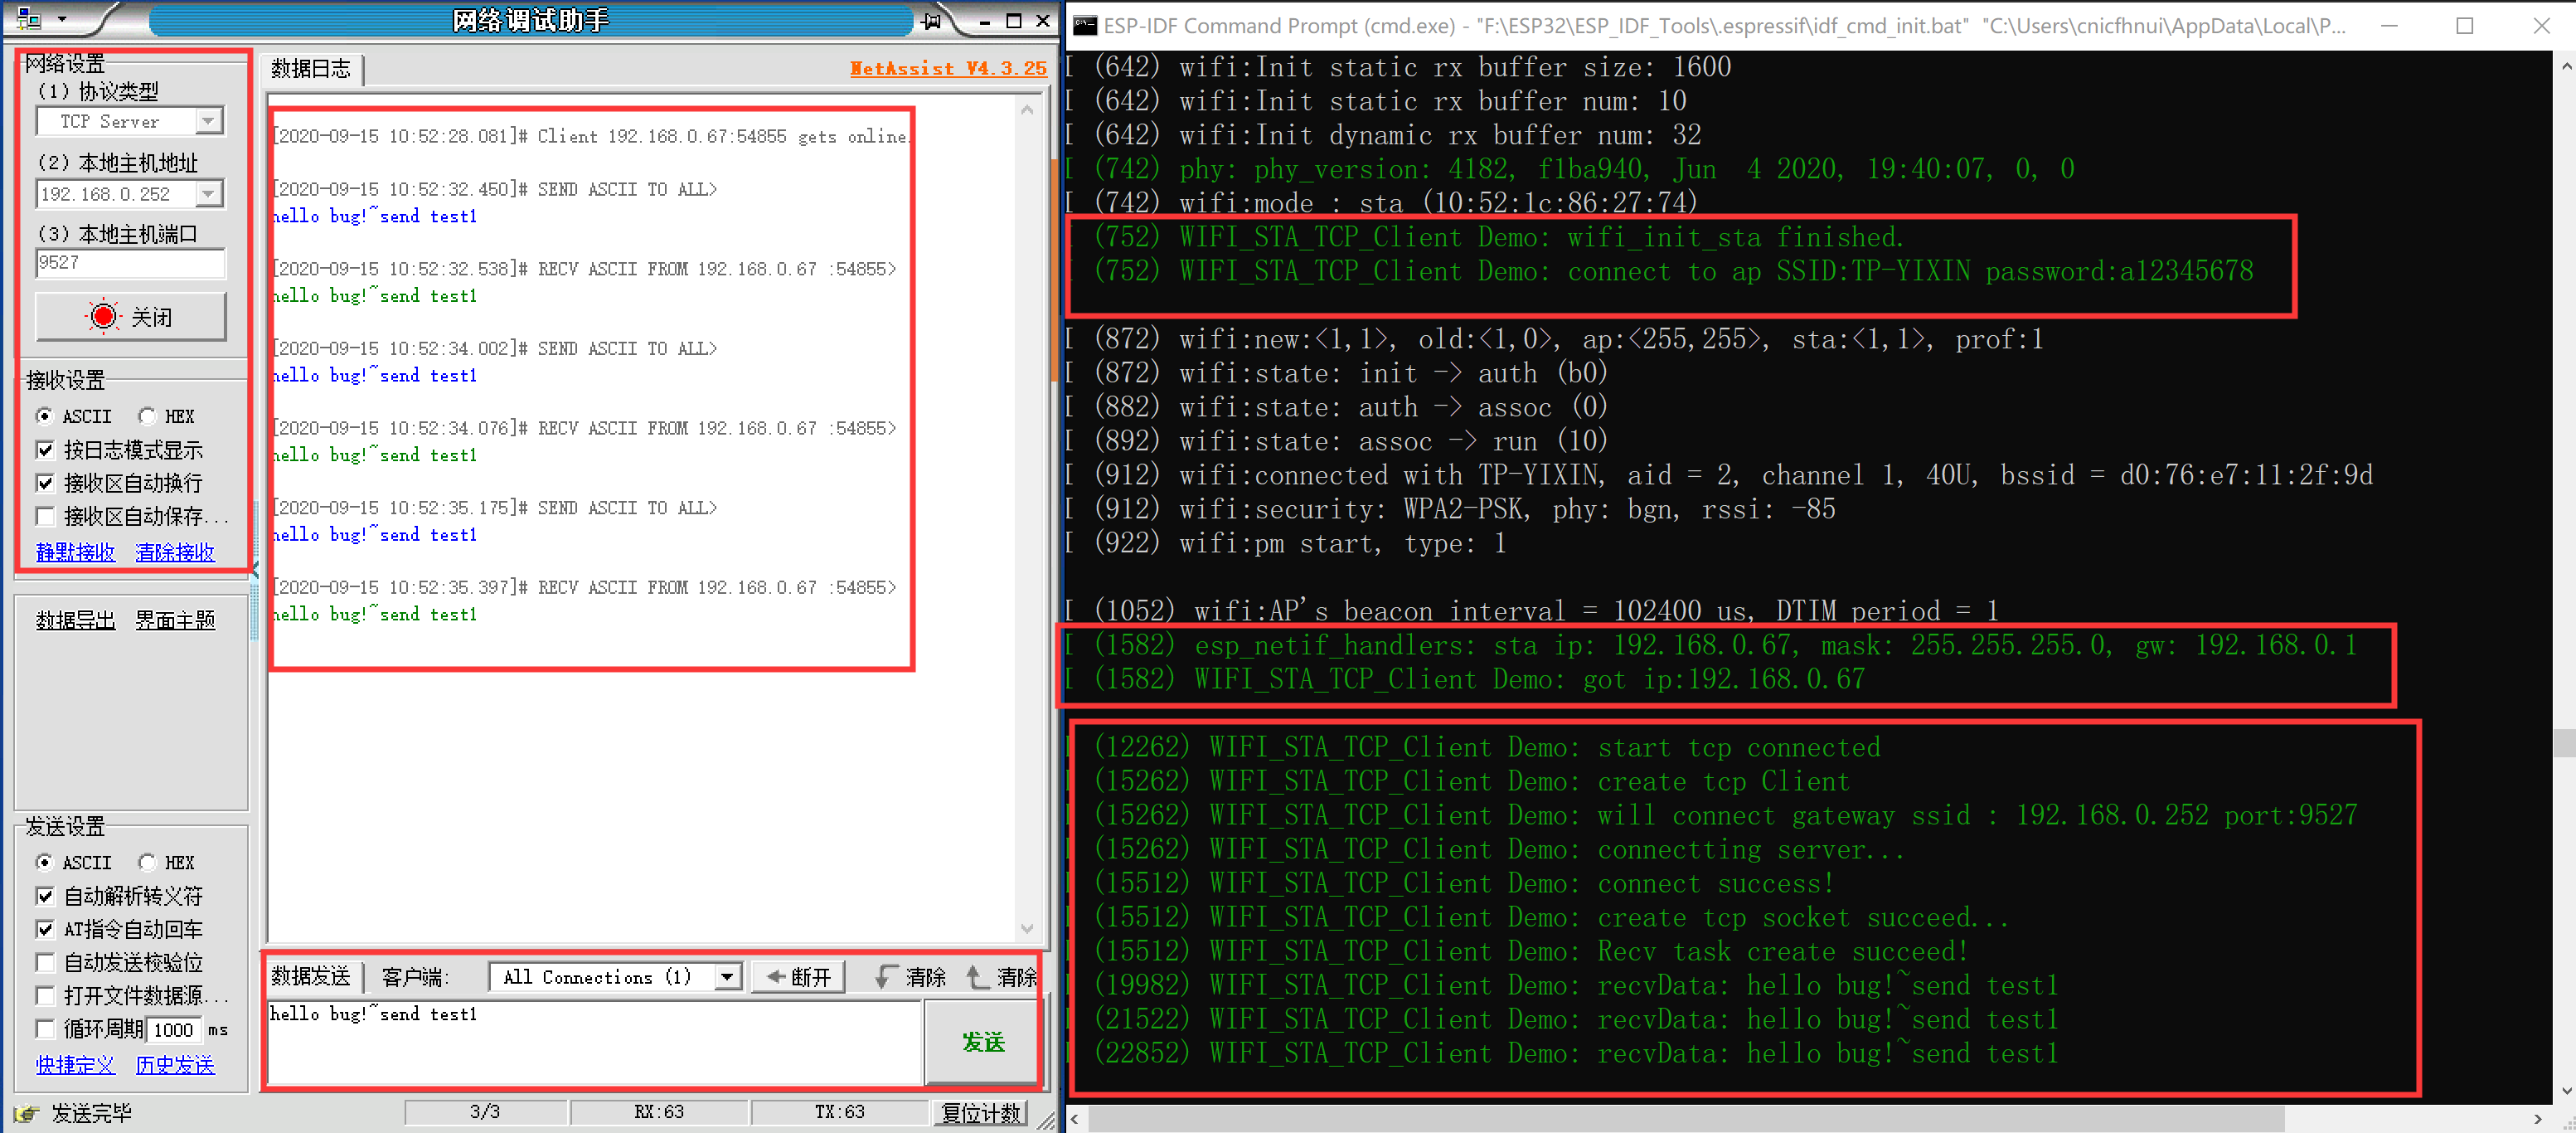Click the status bar send-complete icon
The height and width of the screenshot is (1133, 2576).
[27, 1112]
